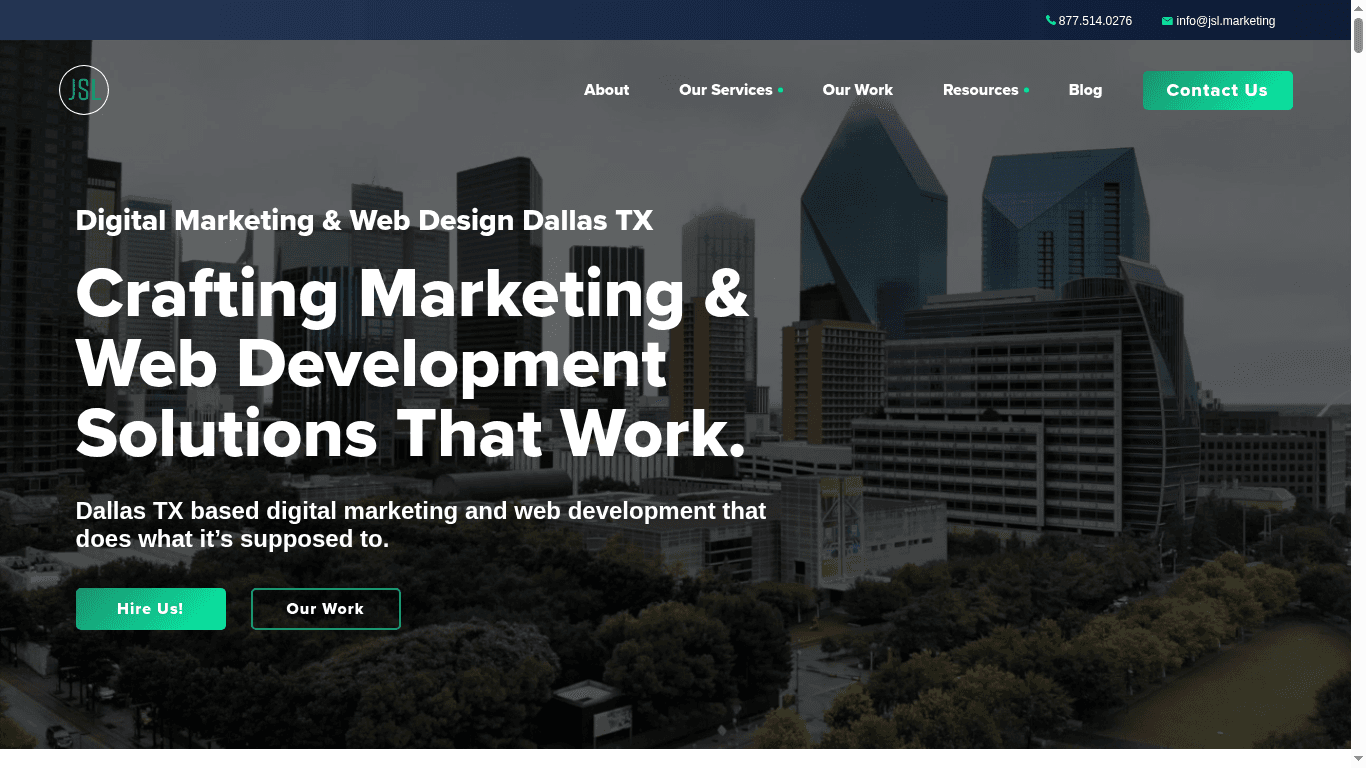Open the Resources menu item
Image resolution: width=1366 pixels, height=768 pixels.
tap(980, 90)
